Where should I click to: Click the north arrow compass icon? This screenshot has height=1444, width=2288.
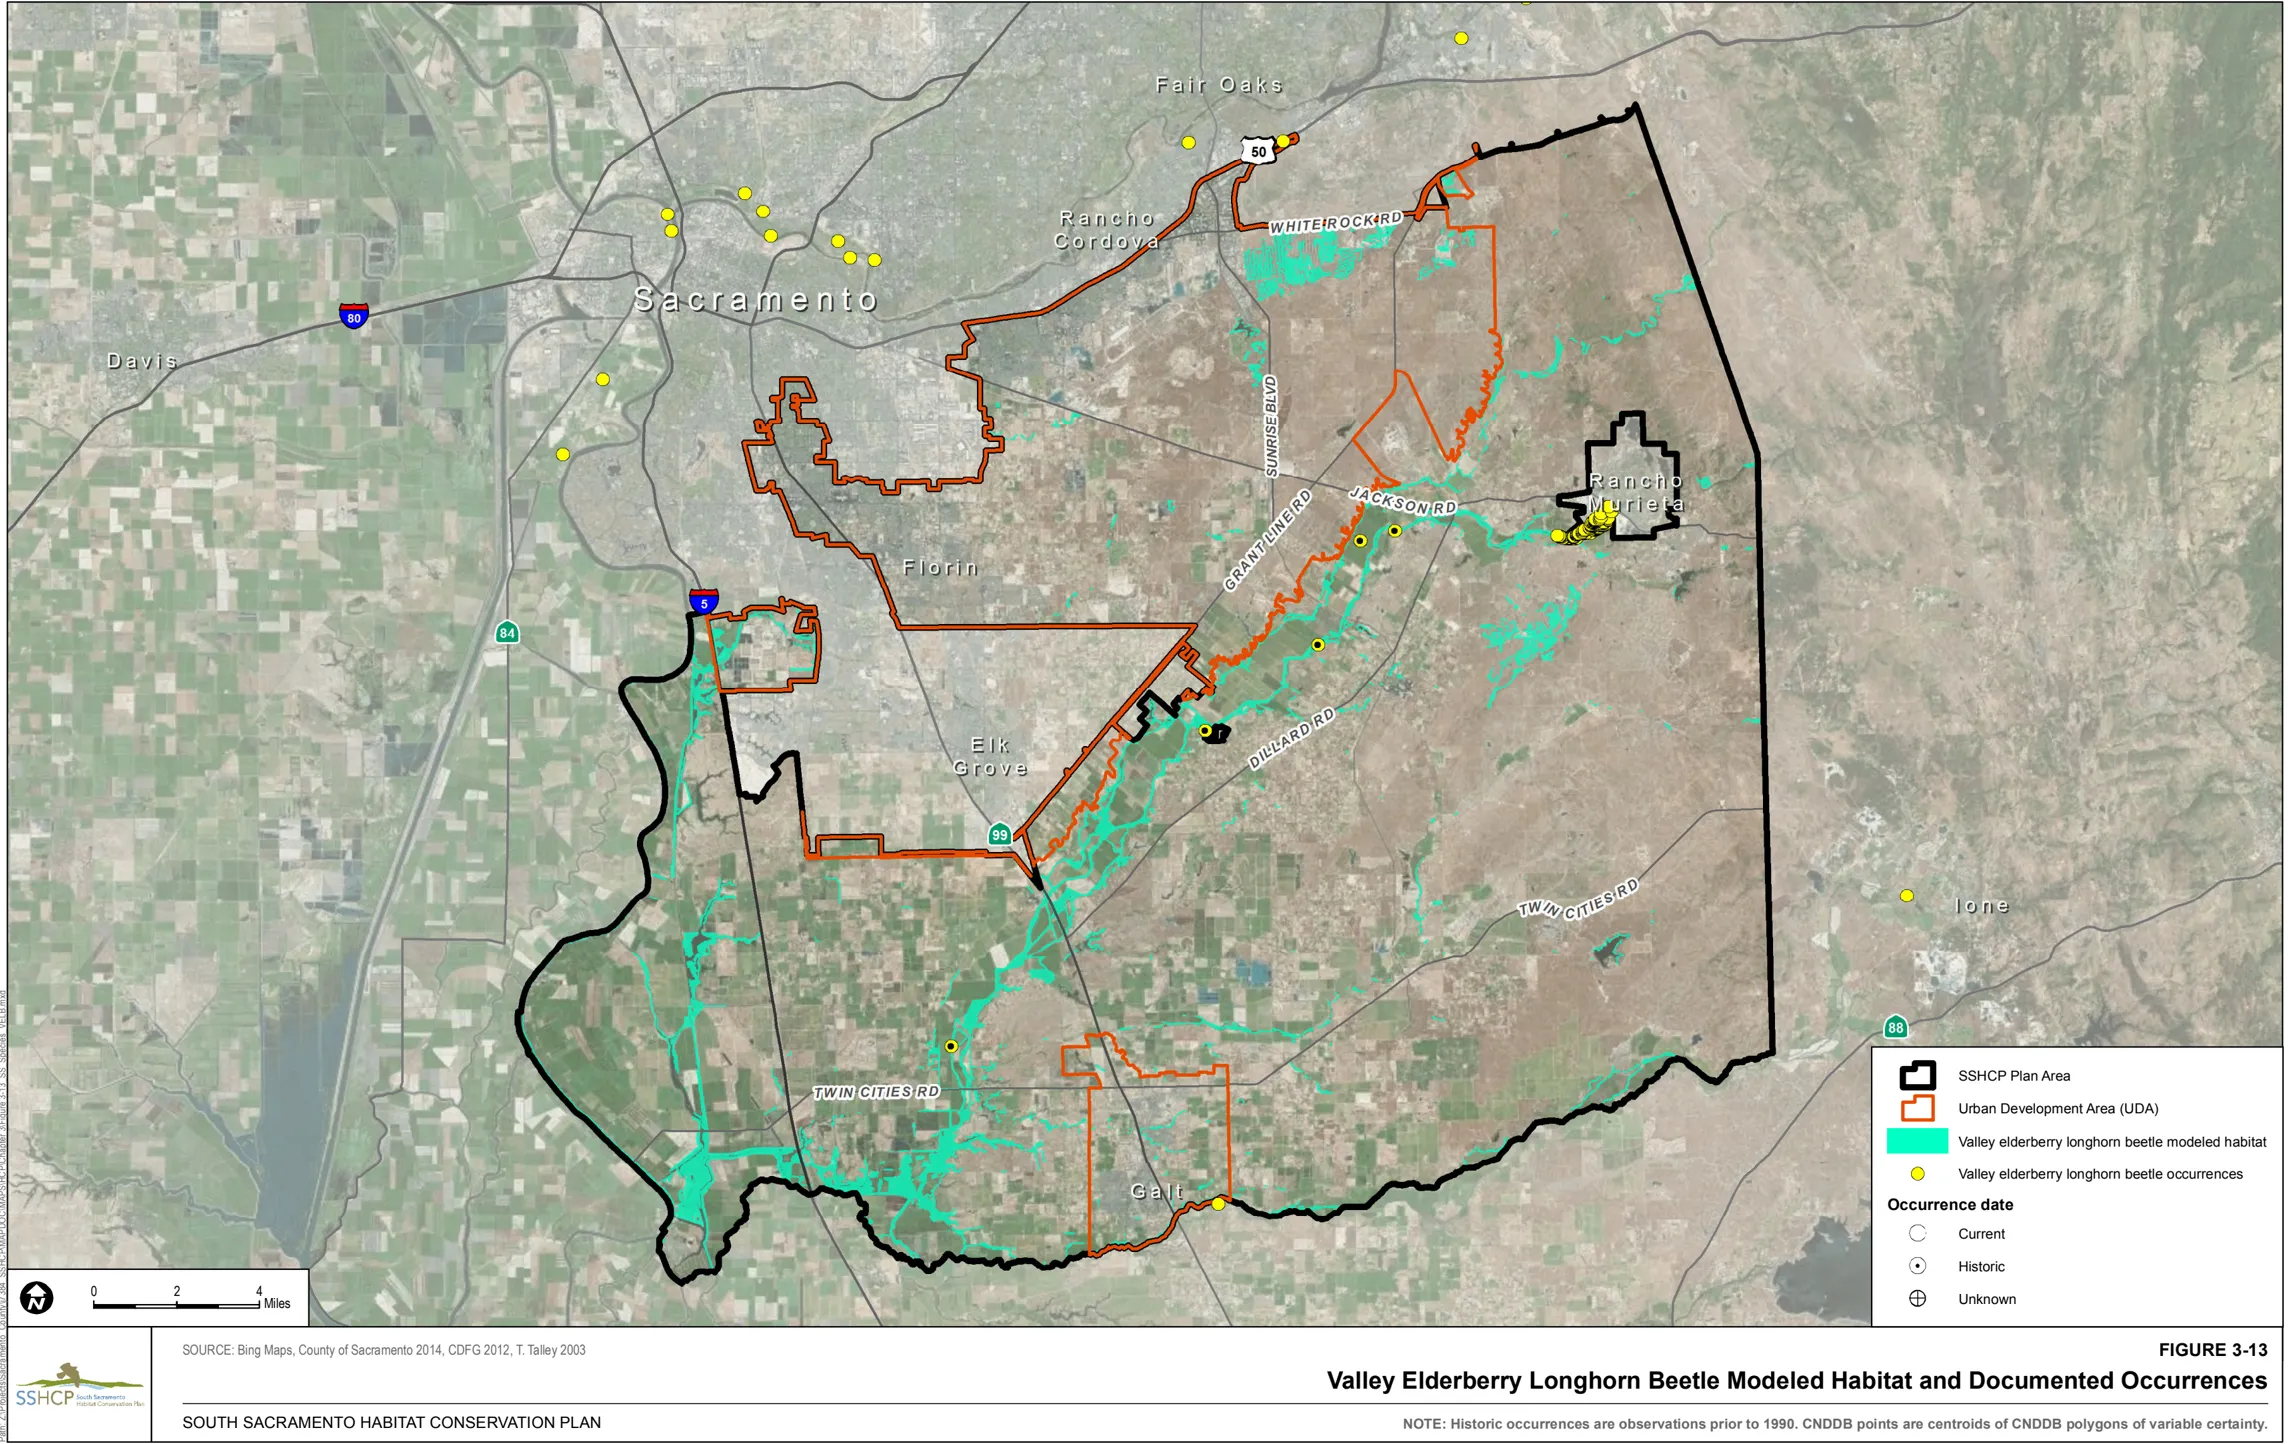click(37, 1298)
